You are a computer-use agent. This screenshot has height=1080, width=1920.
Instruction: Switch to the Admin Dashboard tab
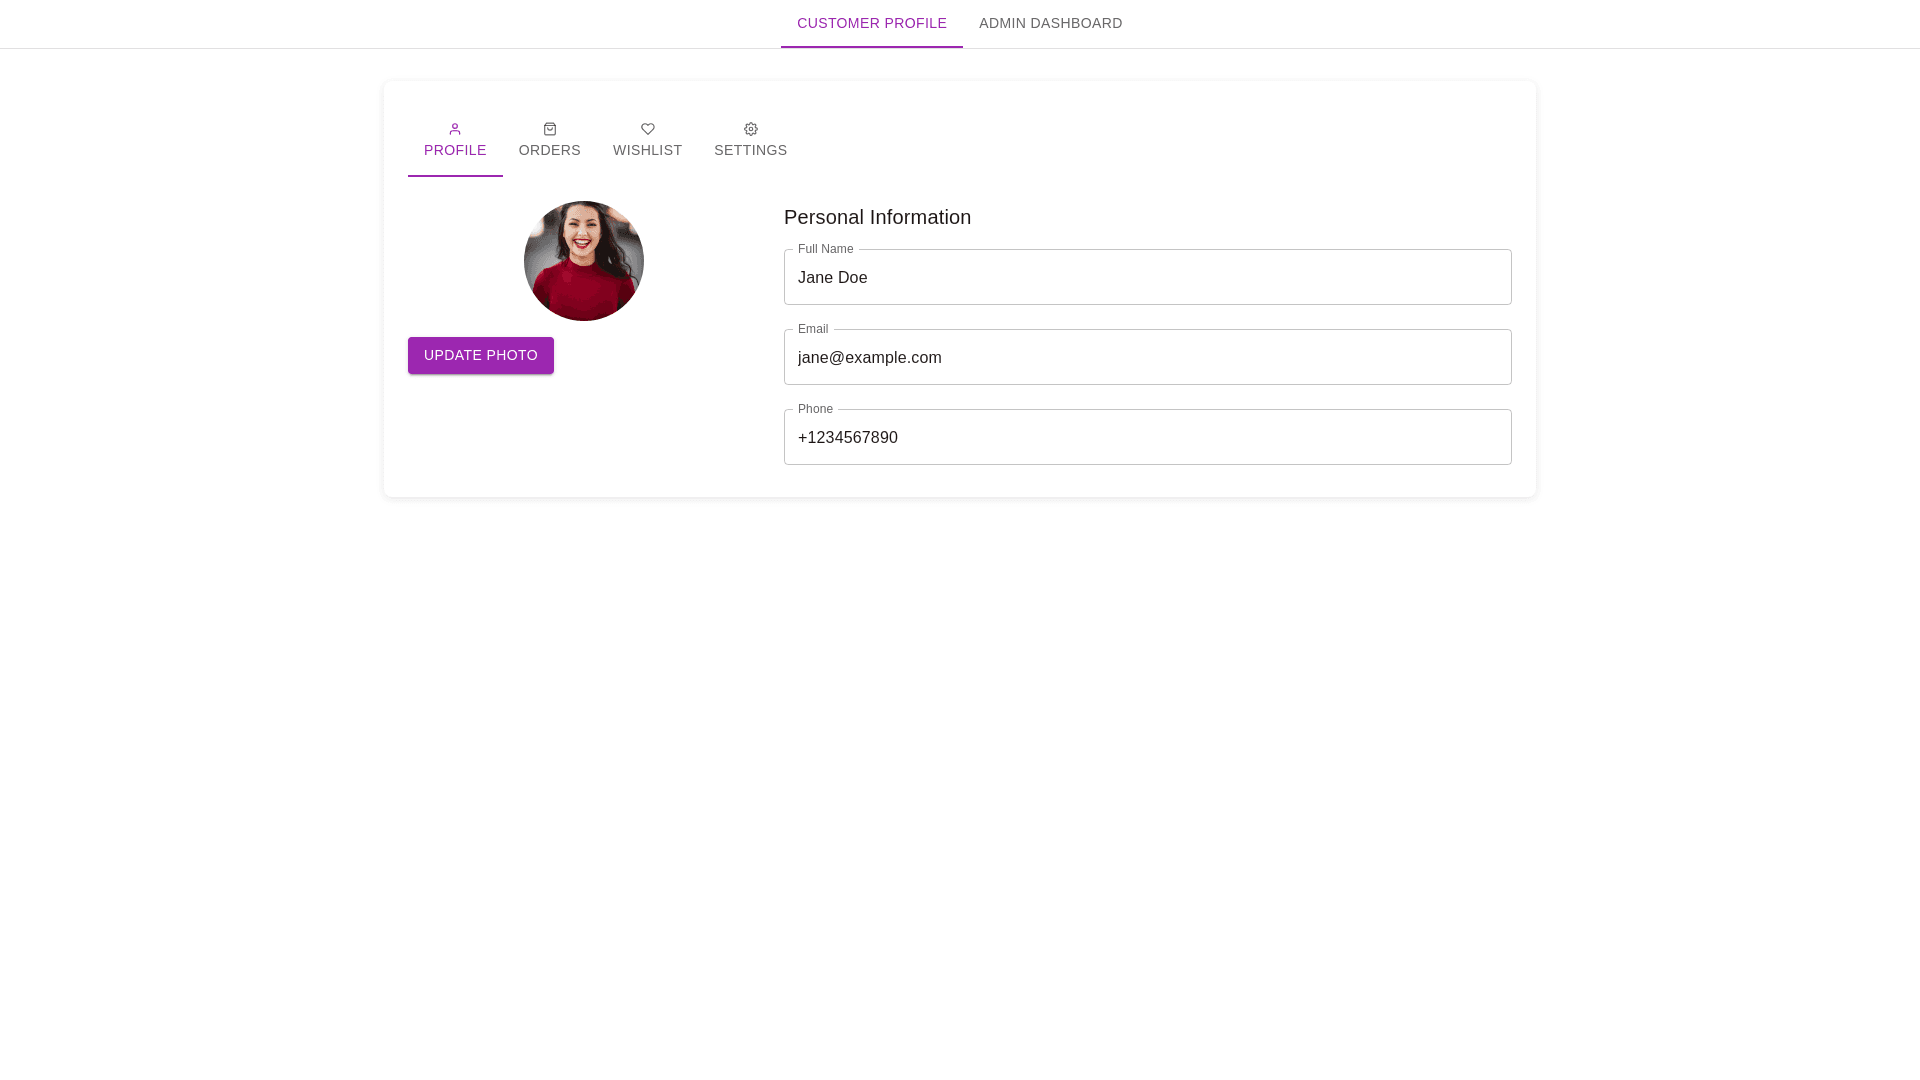(x=1050, y=23)
